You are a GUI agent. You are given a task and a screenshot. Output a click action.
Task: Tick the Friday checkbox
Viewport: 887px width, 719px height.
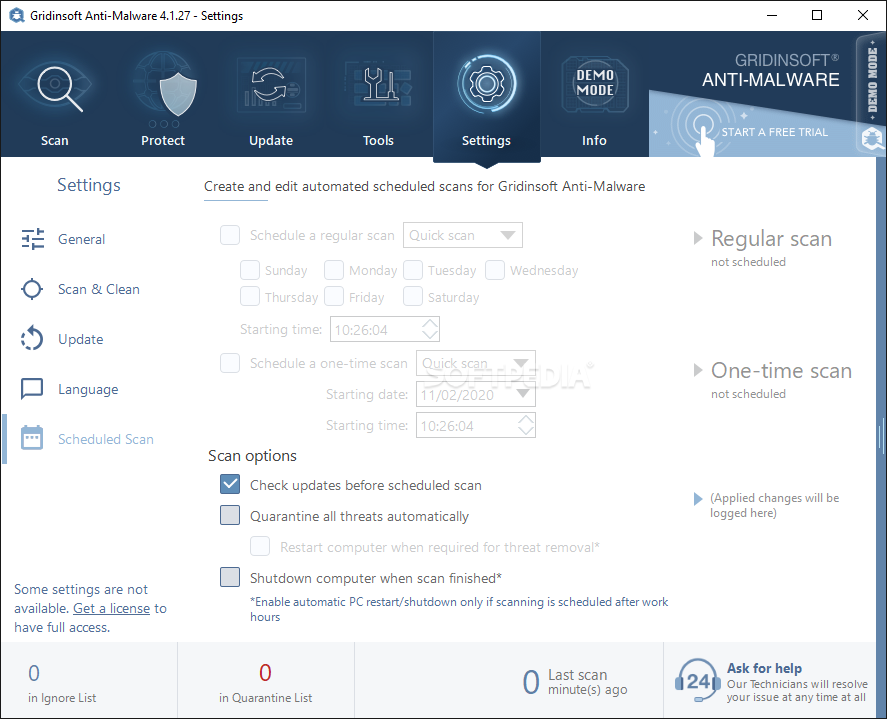[x=334, y=297]
